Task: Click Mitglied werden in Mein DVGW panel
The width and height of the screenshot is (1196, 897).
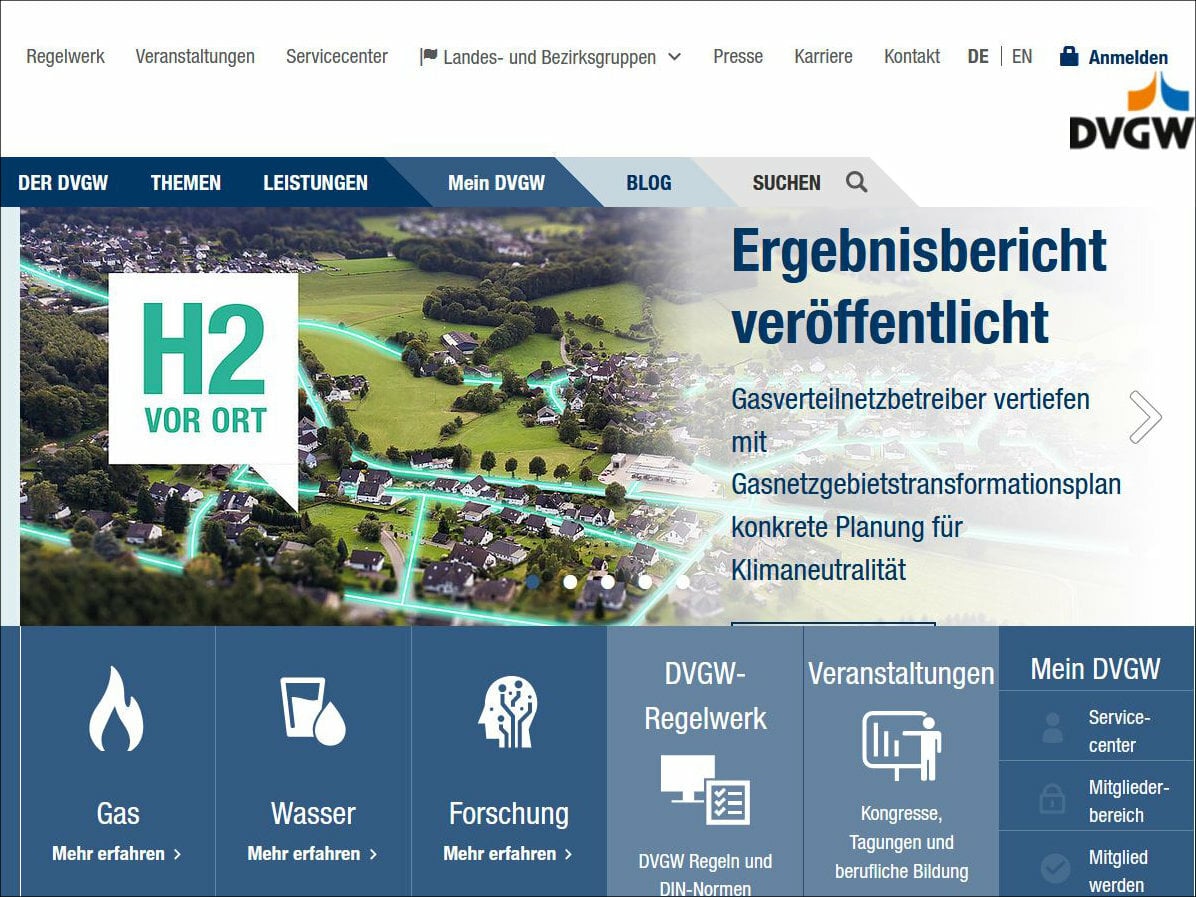Action: 1117,871
